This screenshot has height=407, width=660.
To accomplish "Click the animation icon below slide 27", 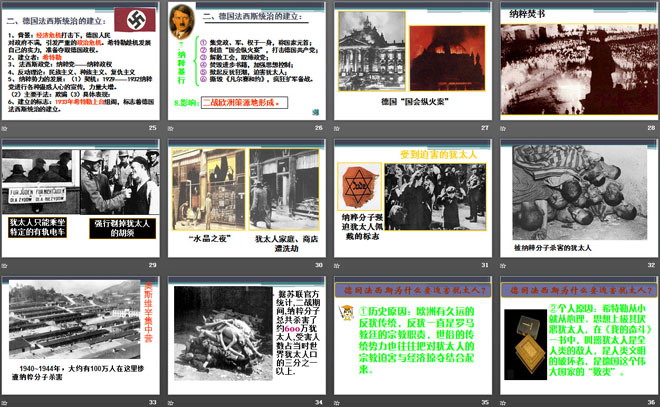I will 337,128.
